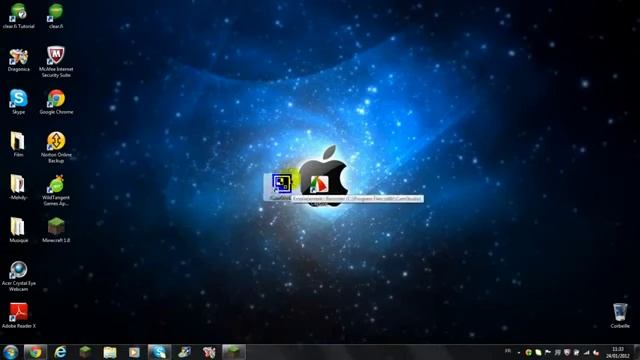
Task: Switch to the active Minecraft taskbar button
Action: [x=233, y=352]
